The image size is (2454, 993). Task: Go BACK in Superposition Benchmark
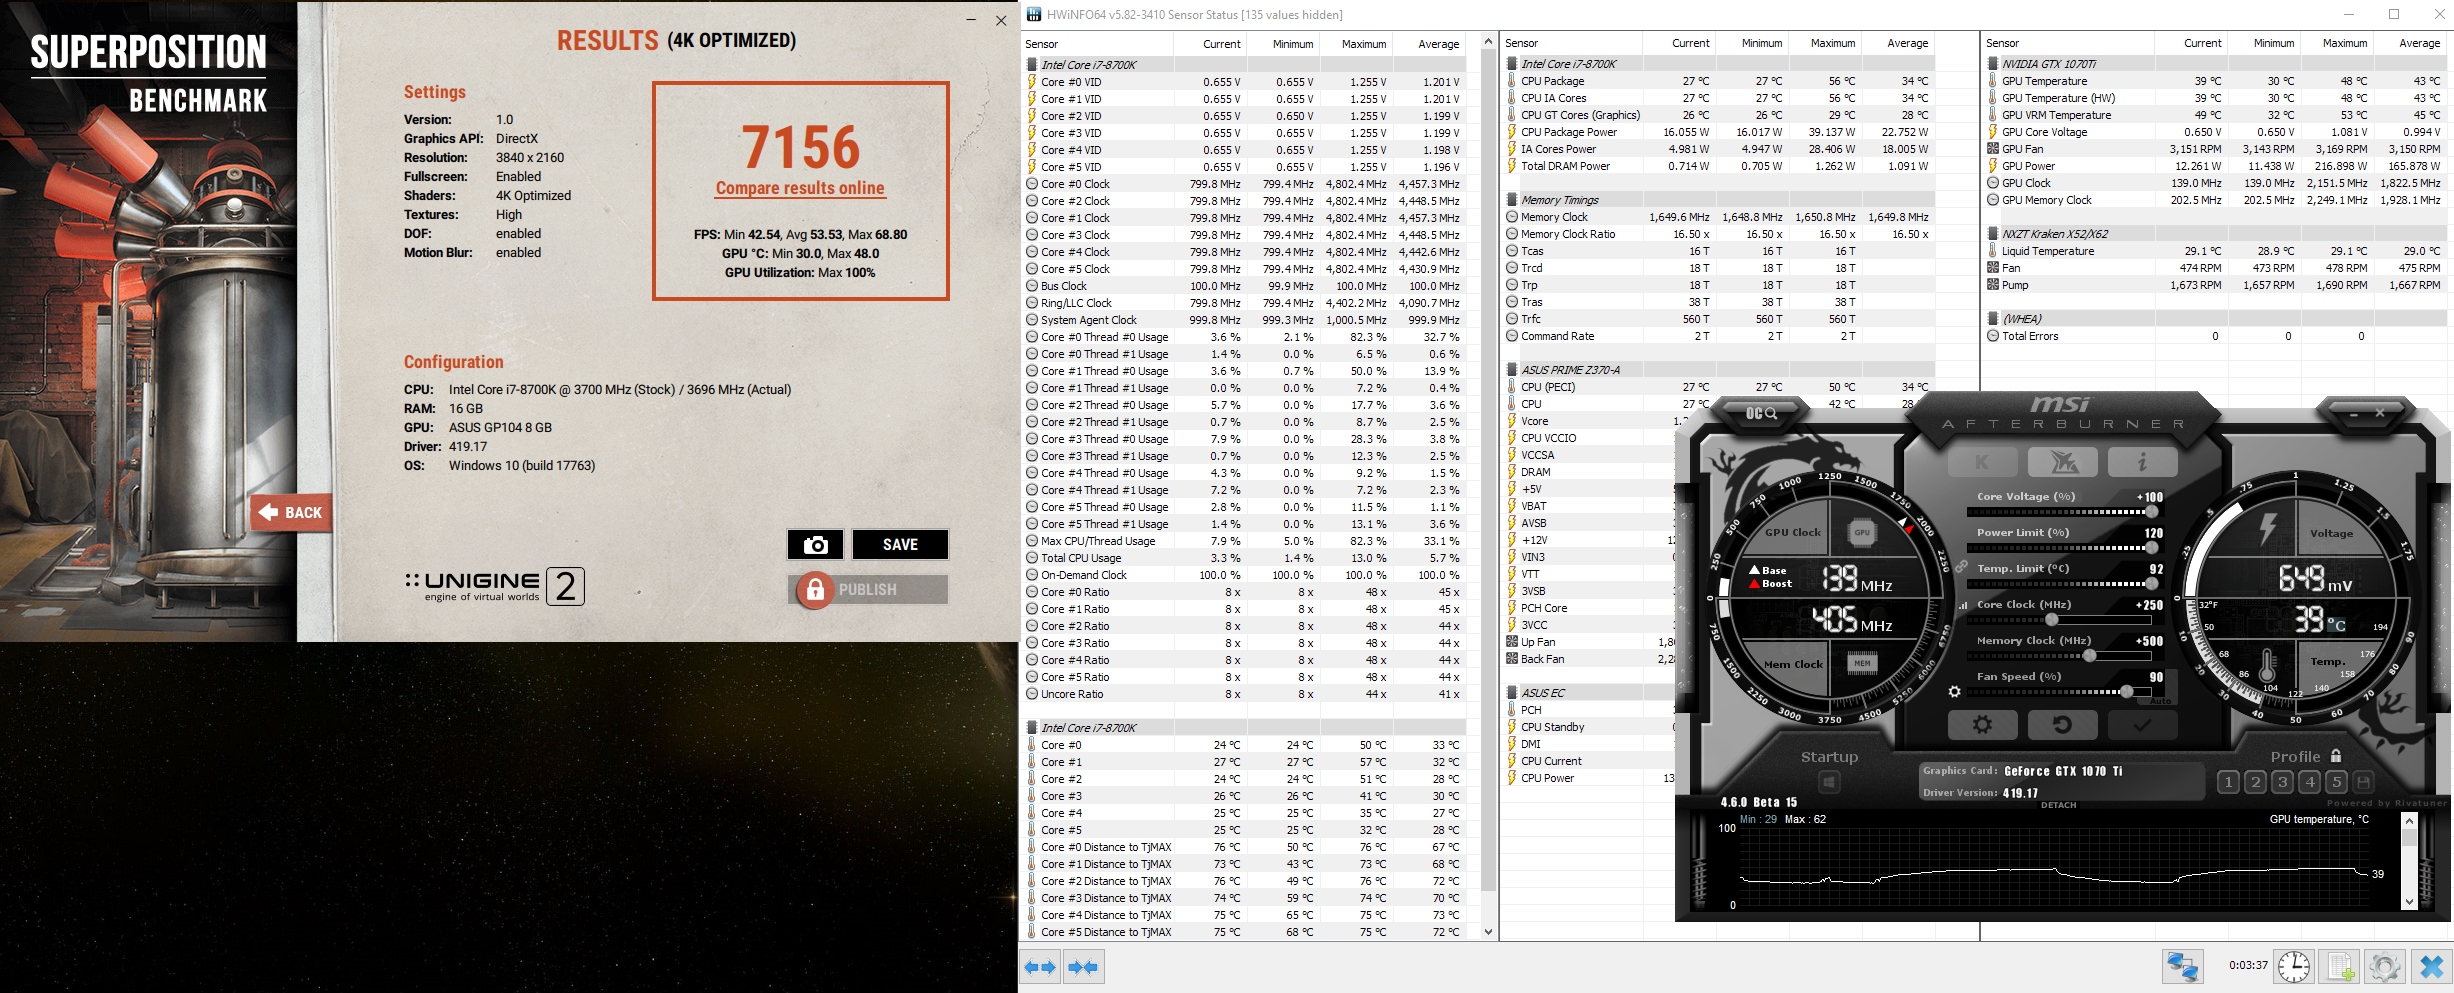(x=291, y=513)
